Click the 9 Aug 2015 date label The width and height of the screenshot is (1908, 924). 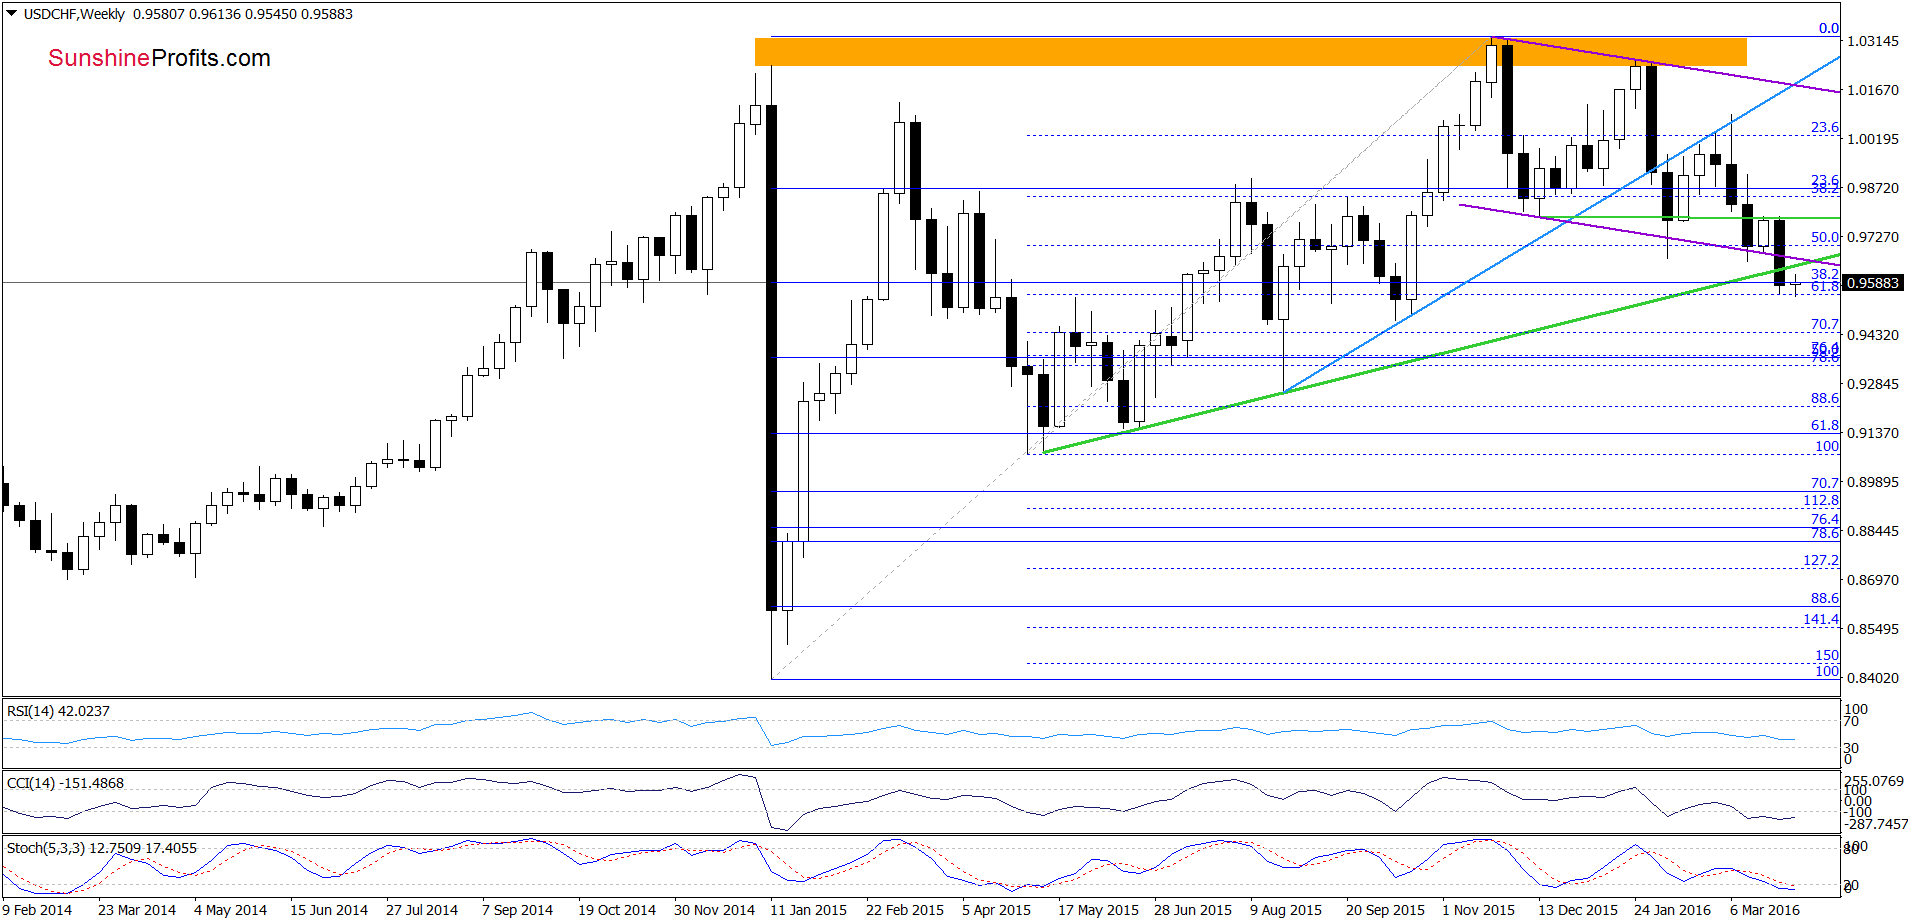pos(1286,910)
